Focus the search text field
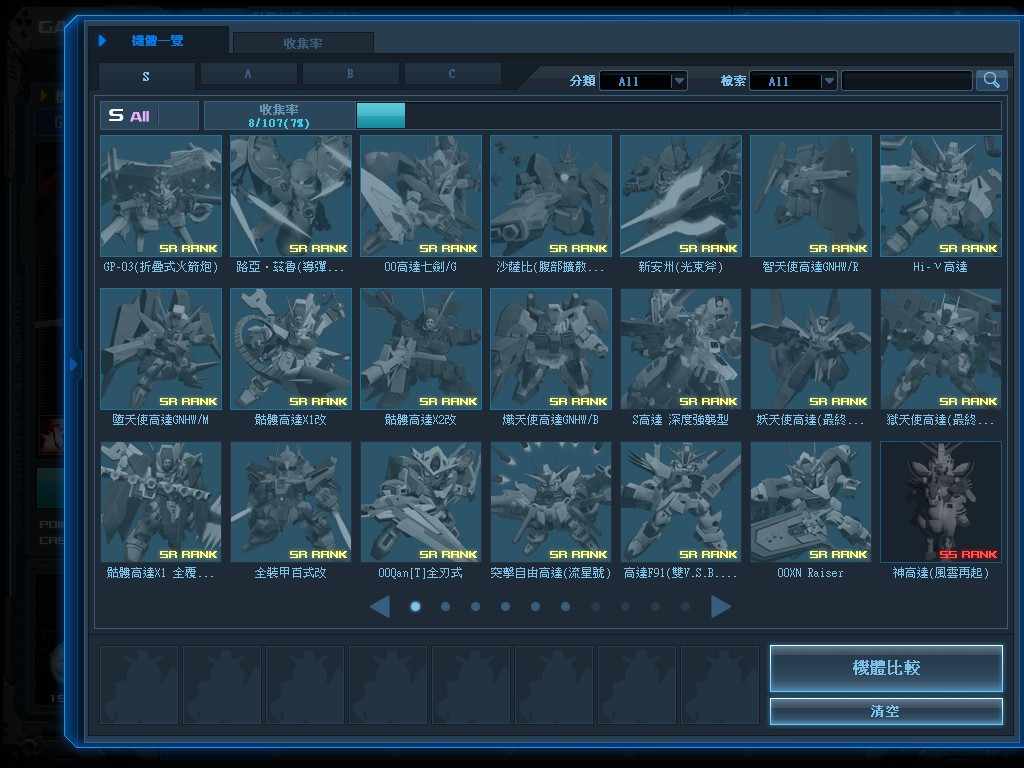The image size is (1024, 768). [x=907, y=81]
